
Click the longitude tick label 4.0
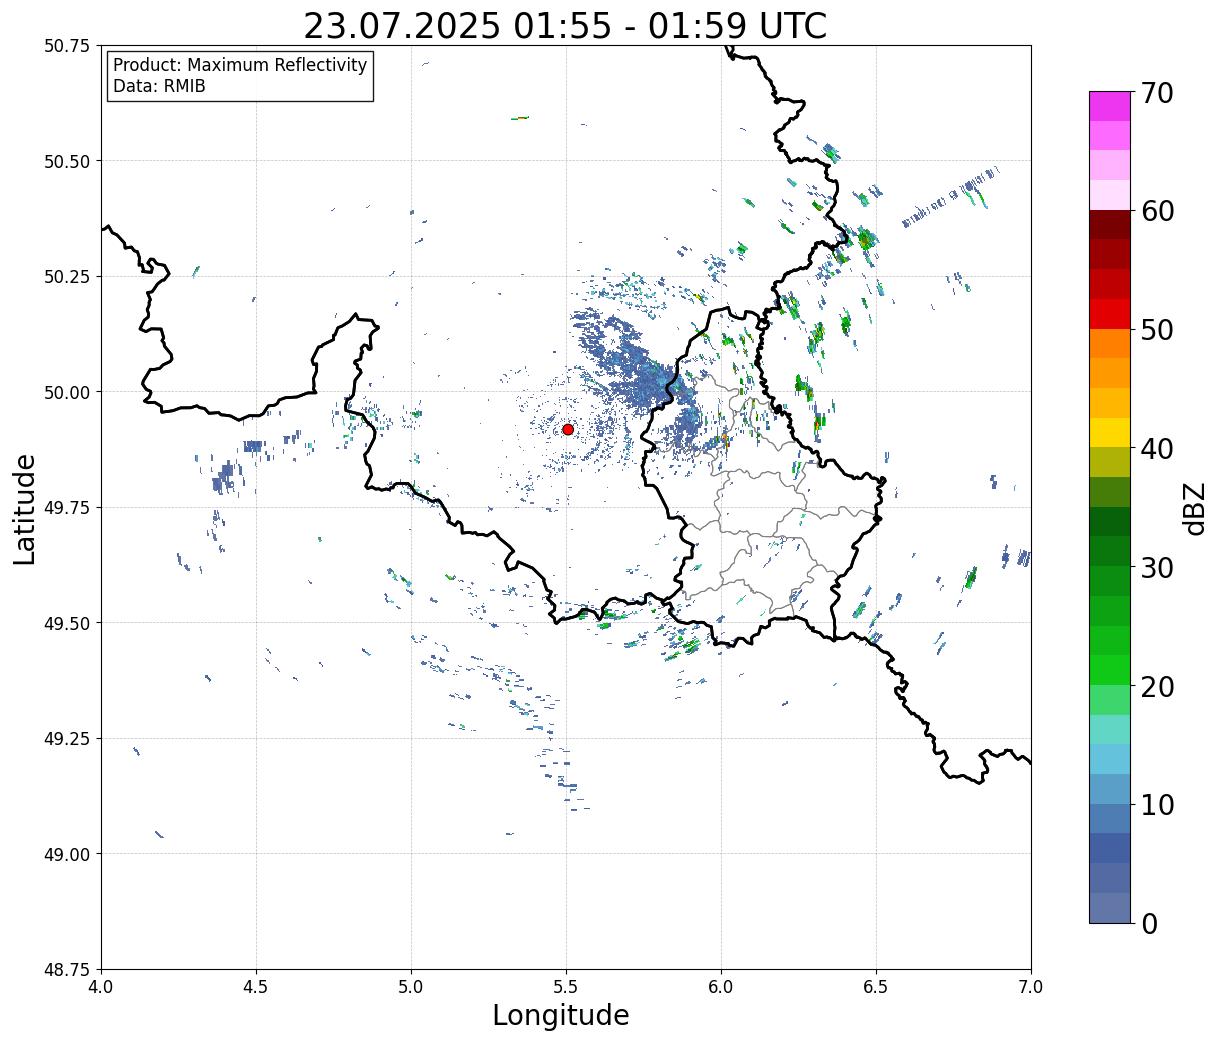click(x=101, y=987)
